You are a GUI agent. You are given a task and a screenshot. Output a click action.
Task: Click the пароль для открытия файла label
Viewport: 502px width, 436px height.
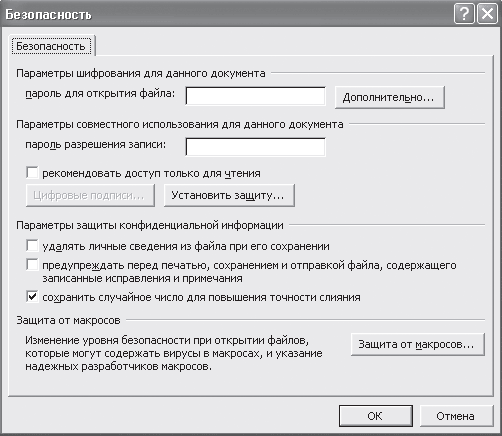click(x=100, y=94)
